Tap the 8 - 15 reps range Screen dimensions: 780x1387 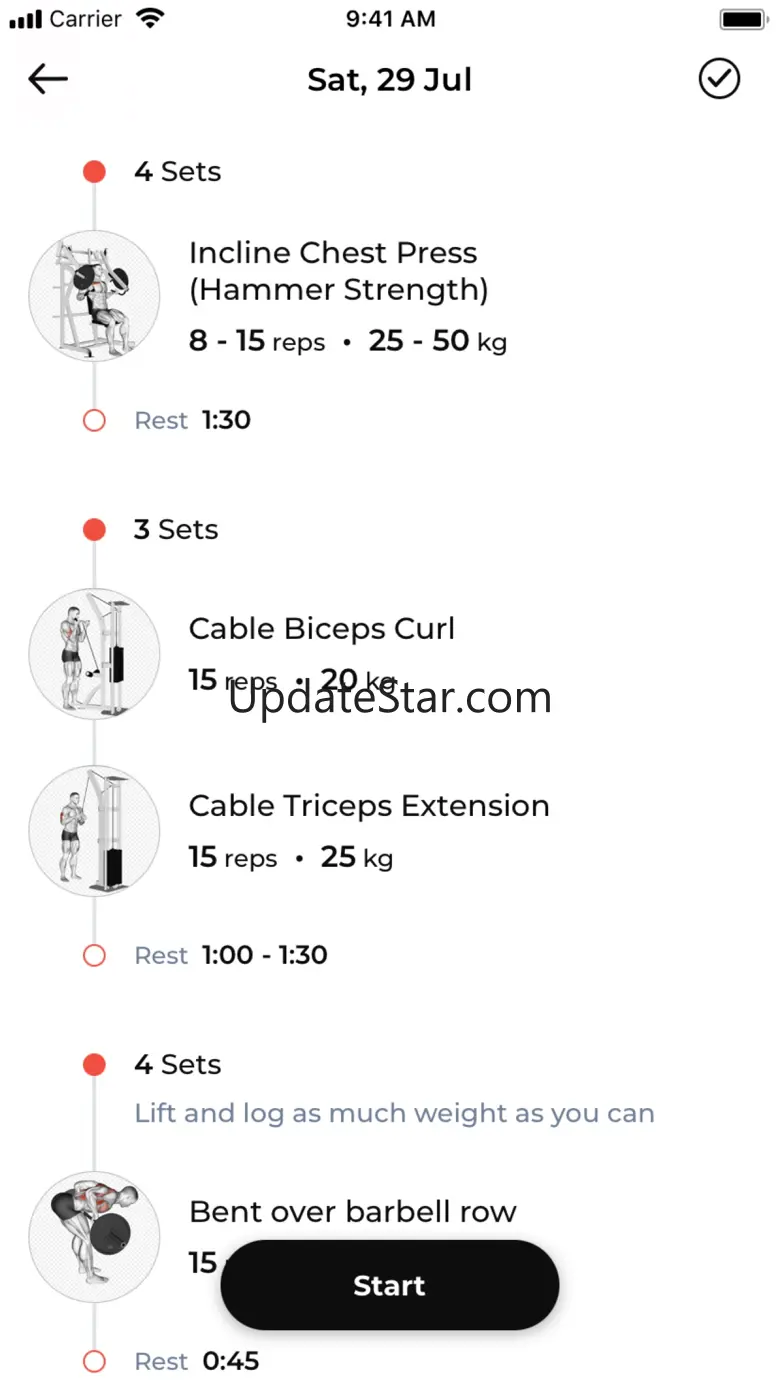[x=257, y=342]
